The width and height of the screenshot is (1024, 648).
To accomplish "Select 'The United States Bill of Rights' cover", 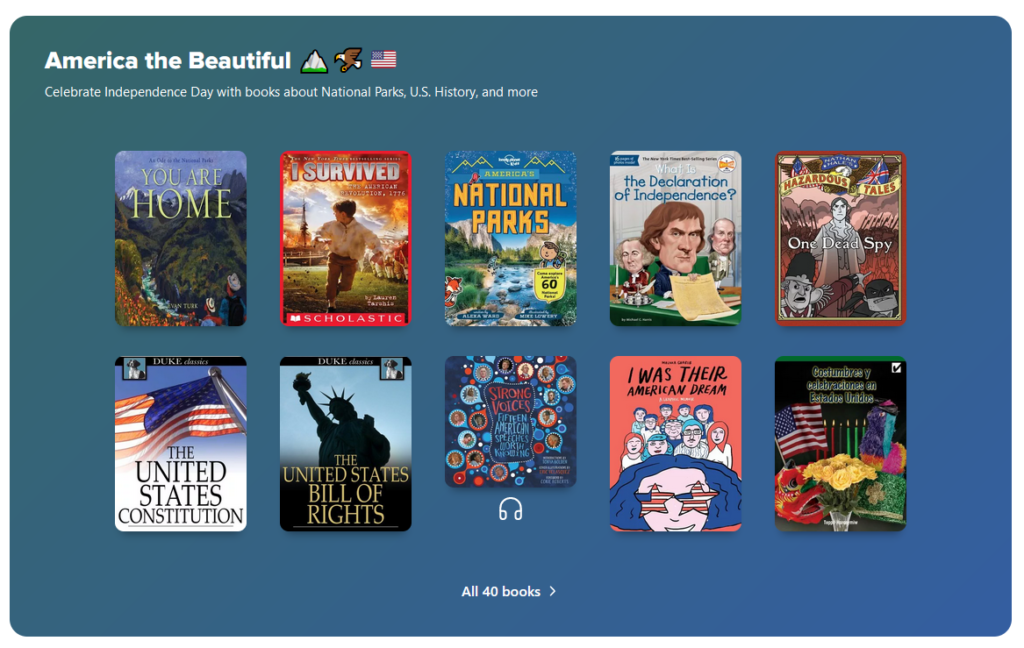I will (345, 444).
